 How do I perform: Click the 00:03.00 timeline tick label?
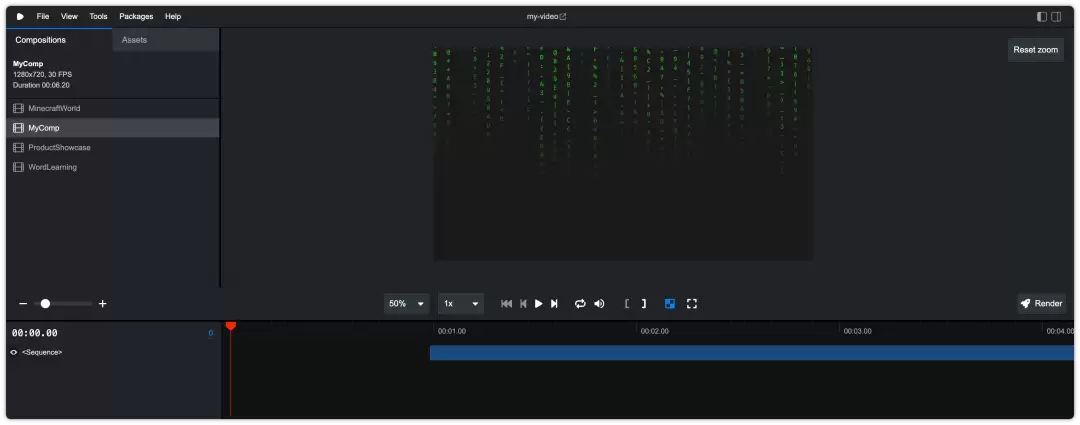858,331
